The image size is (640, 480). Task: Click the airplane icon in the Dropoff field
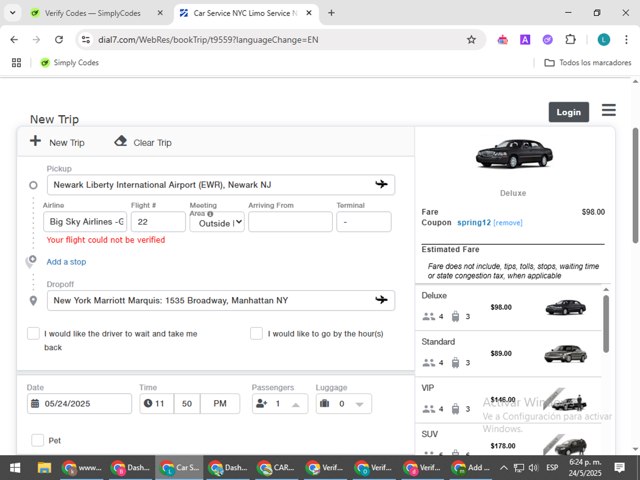[381, 300]
